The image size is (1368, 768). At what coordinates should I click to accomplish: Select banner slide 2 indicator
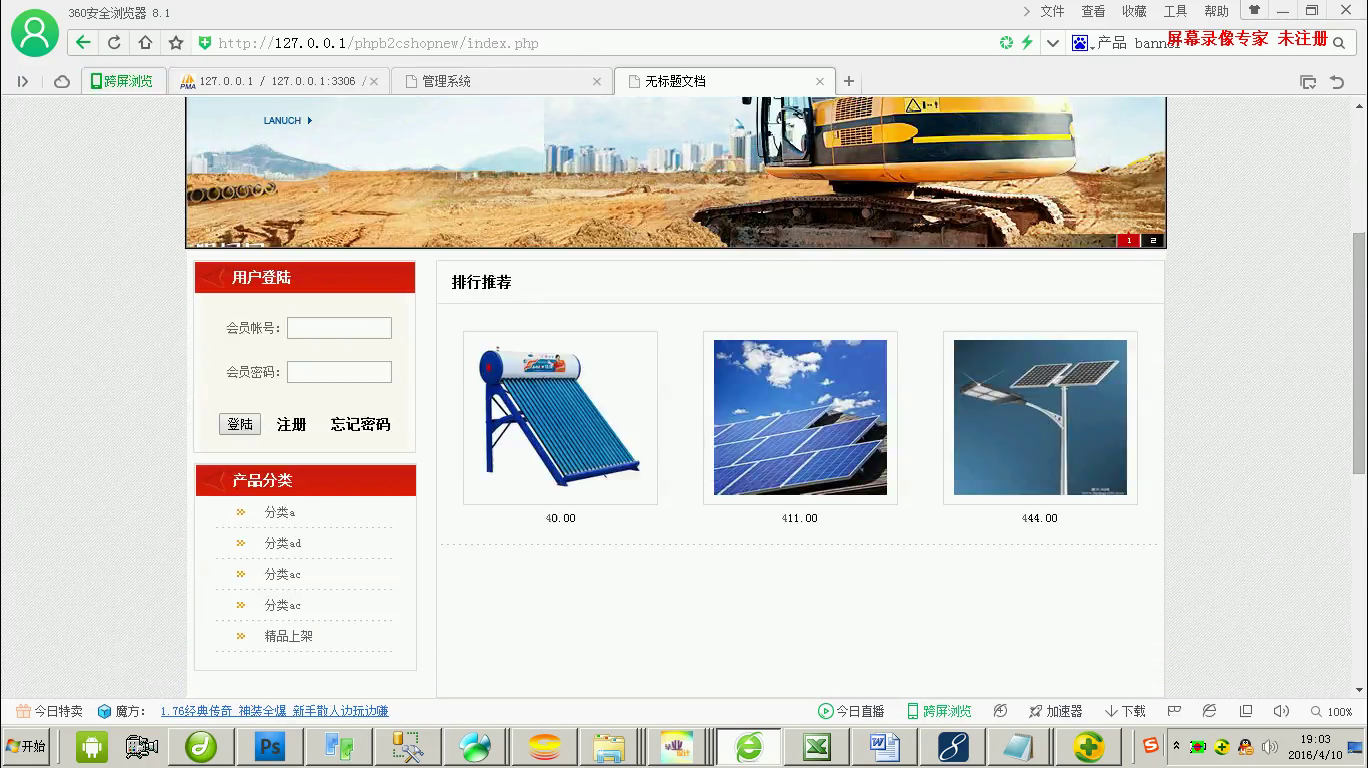[x=1153, y=240]
